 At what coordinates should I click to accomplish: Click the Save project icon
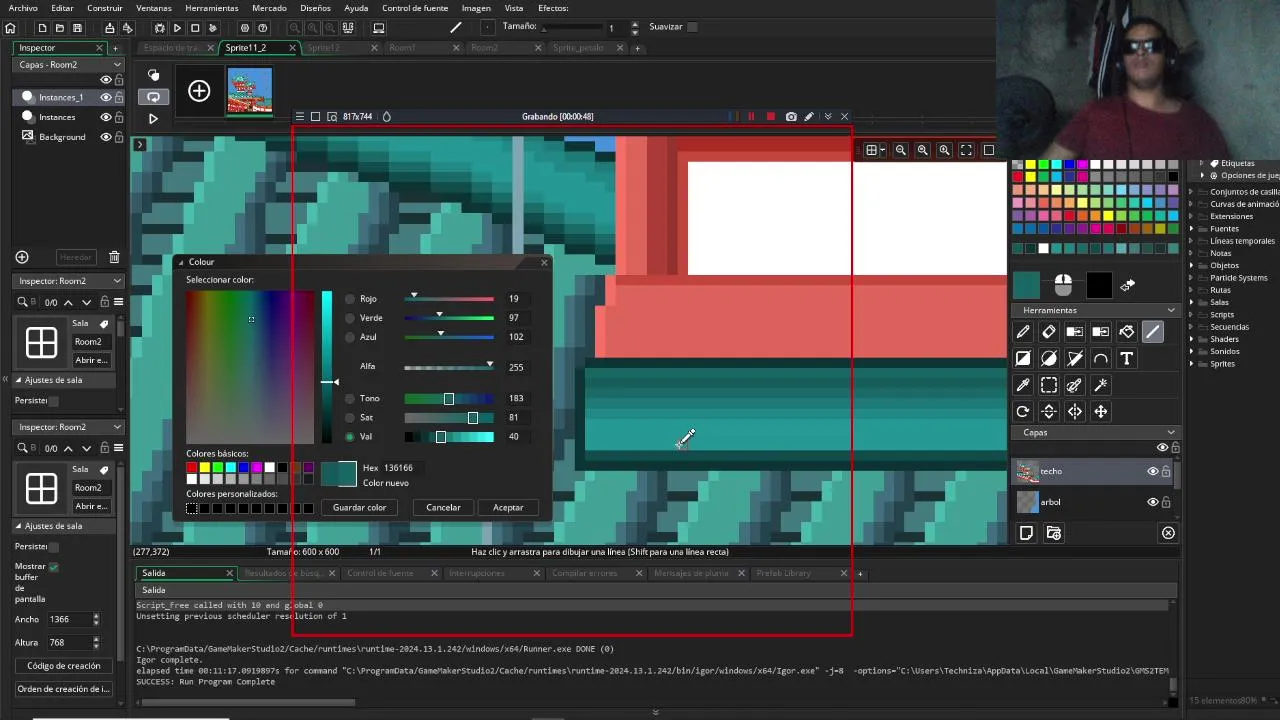pos(78,28)
